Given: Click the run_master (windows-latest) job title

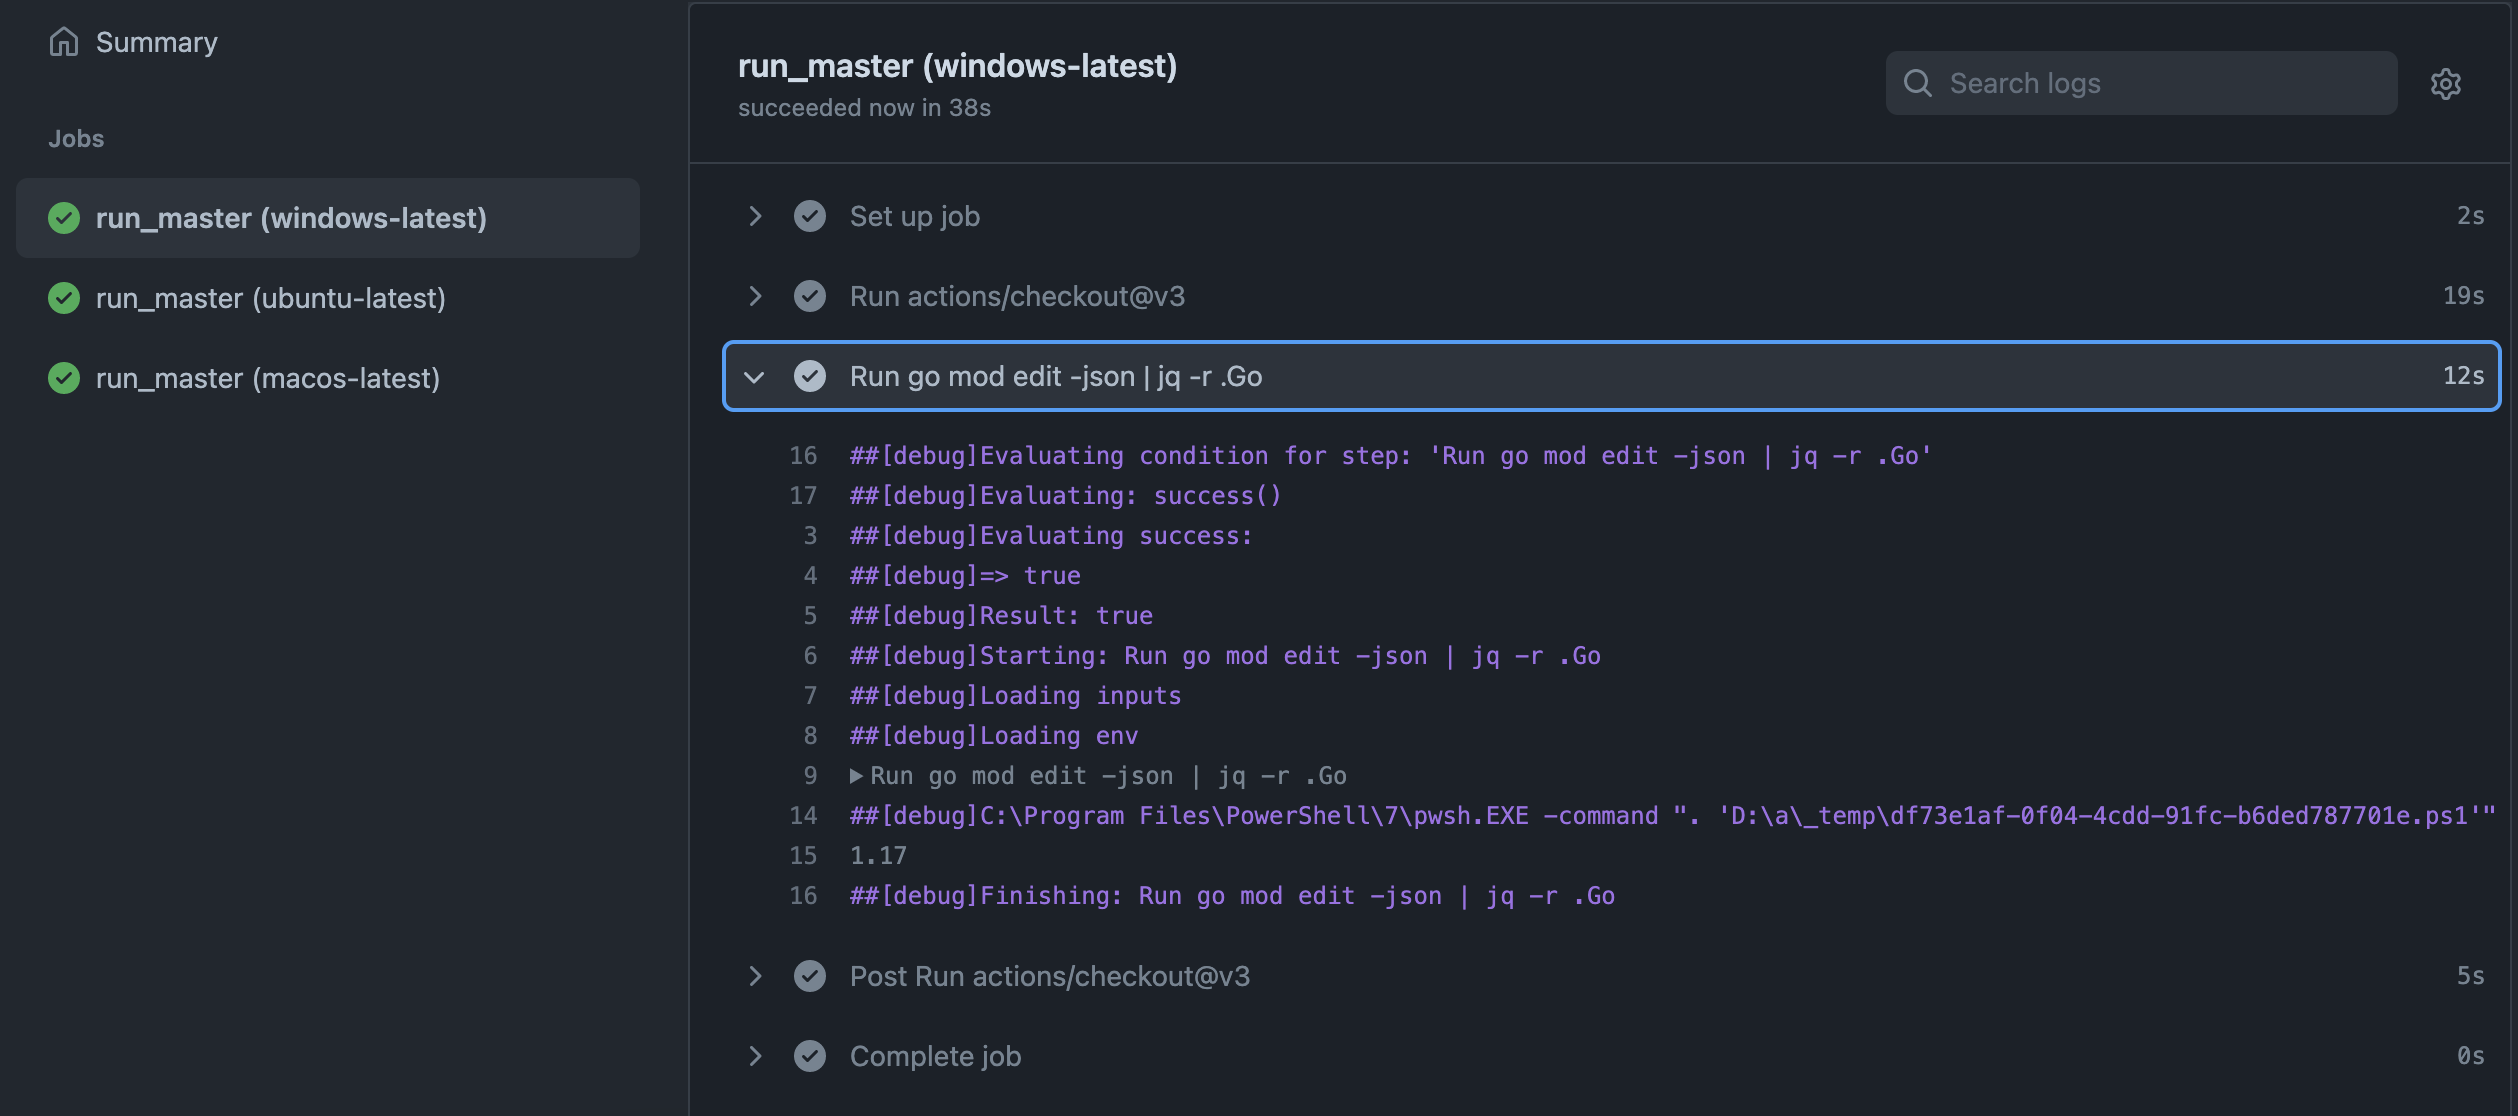Looking at the screenshot, I should pos(958,66).
